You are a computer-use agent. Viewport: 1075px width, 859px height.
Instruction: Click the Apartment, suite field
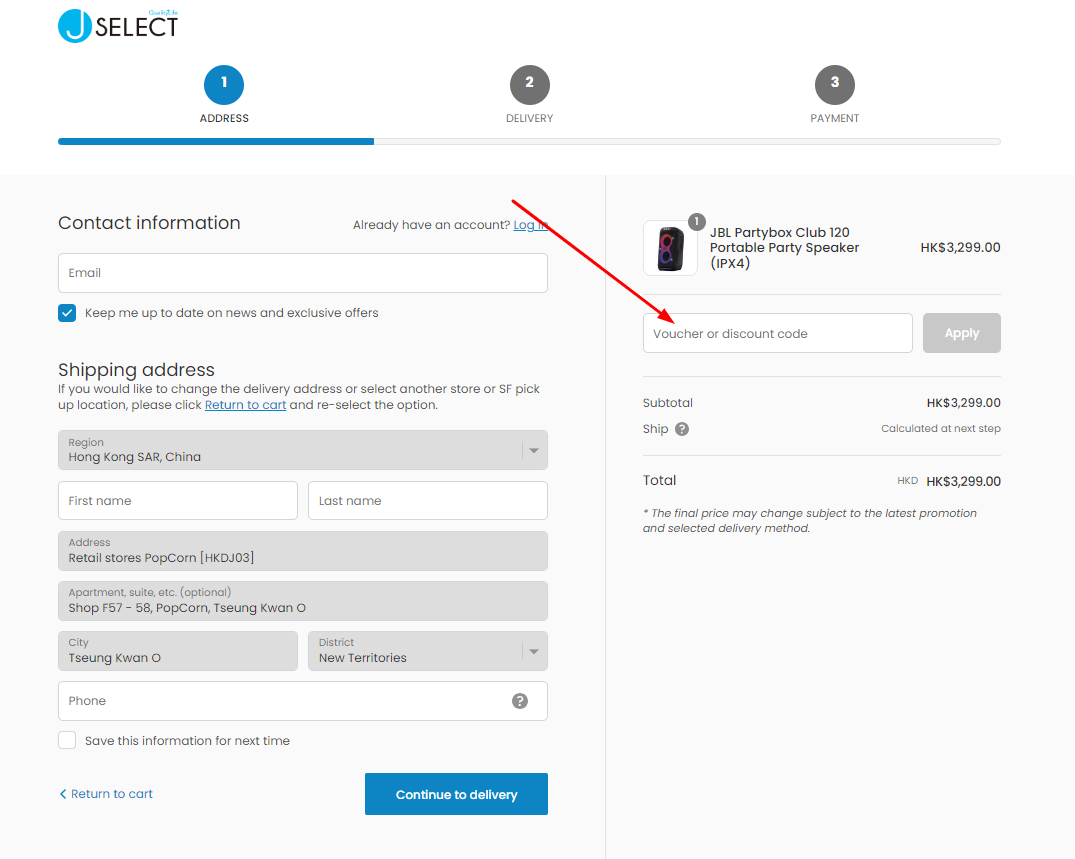click(302, 601)
